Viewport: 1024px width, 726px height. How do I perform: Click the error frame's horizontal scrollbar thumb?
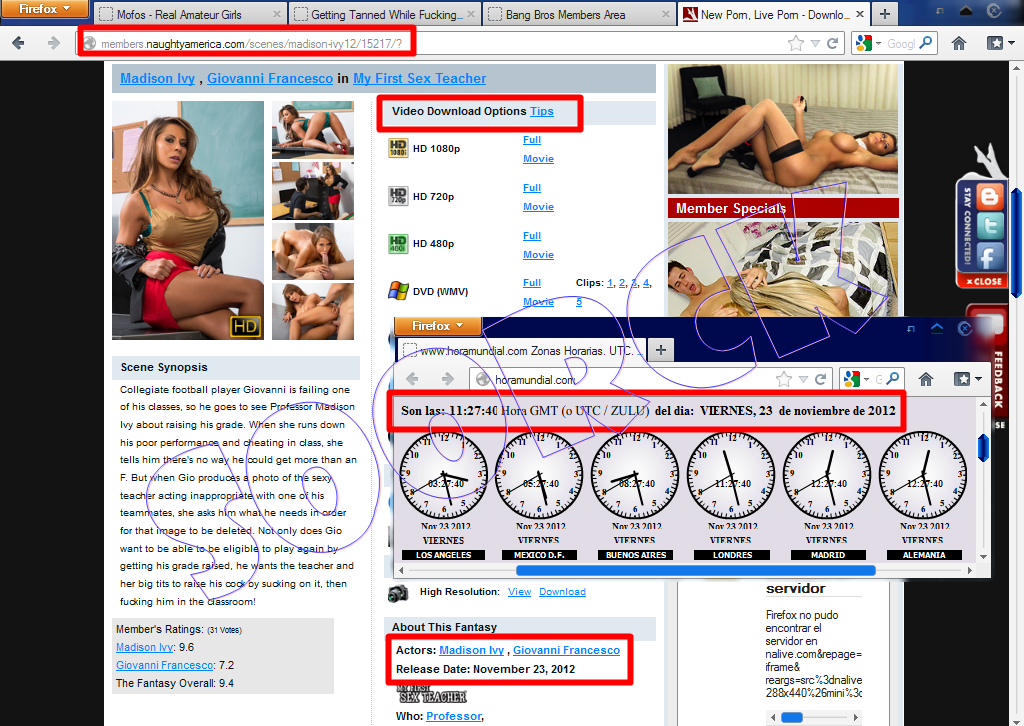point(792,718)
